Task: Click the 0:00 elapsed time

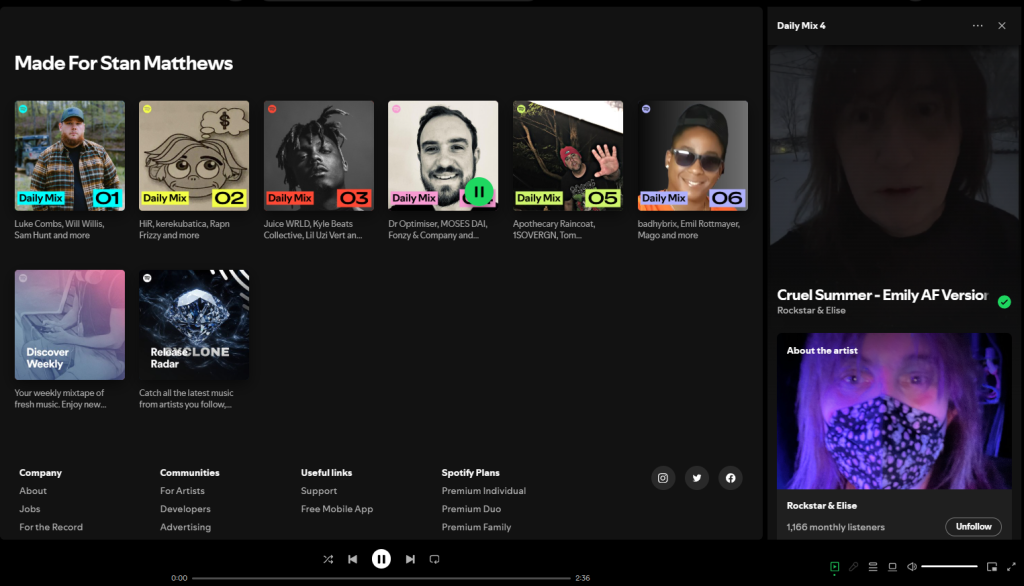Action: (179, 578)
